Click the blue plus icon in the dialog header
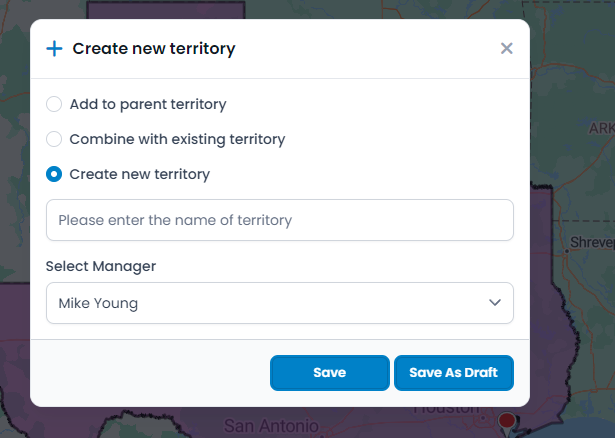Viewport: 615px width, 438px height. 54,49
